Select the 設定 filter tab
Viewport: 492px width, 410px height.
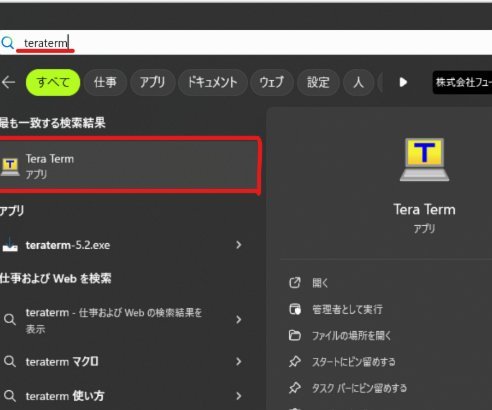tap(318, 82)
